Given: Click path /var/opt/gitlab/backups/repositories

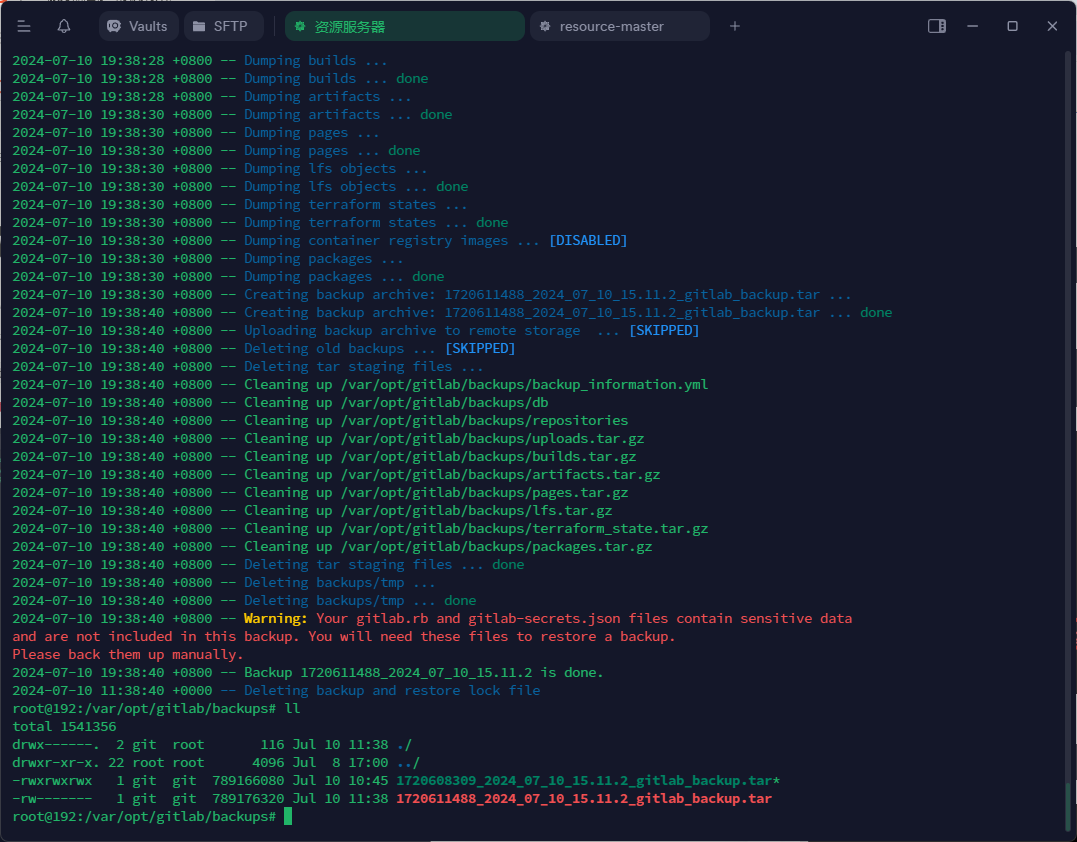Looking at the screenshot, I should tap(484, 420).
